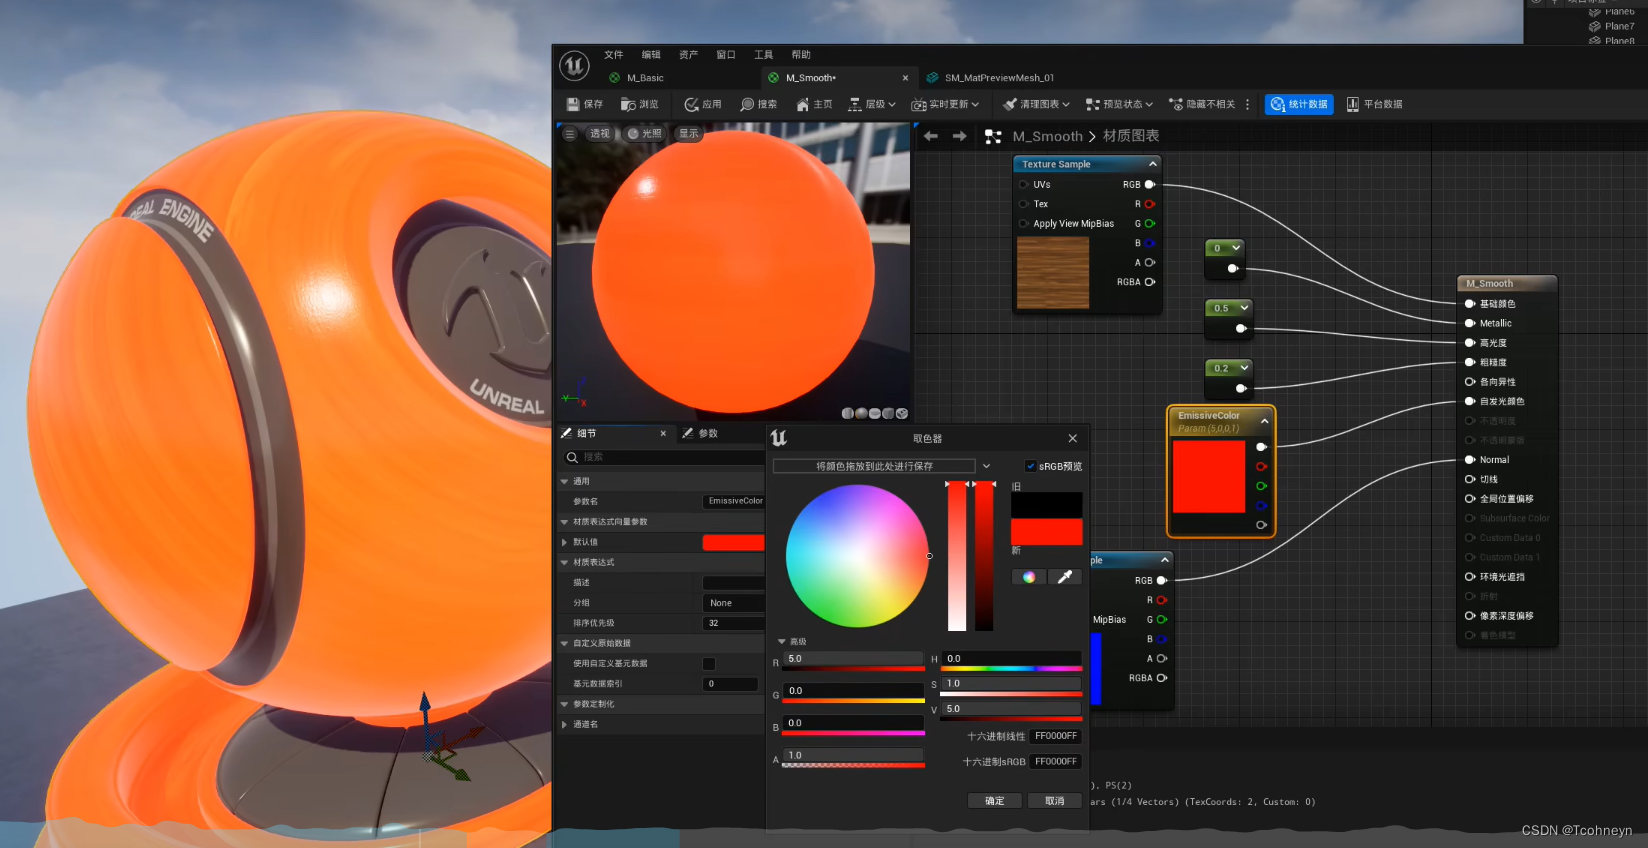Open the 窗口 menu
The image size is (1648, 848).
click(x=726, y=55)
